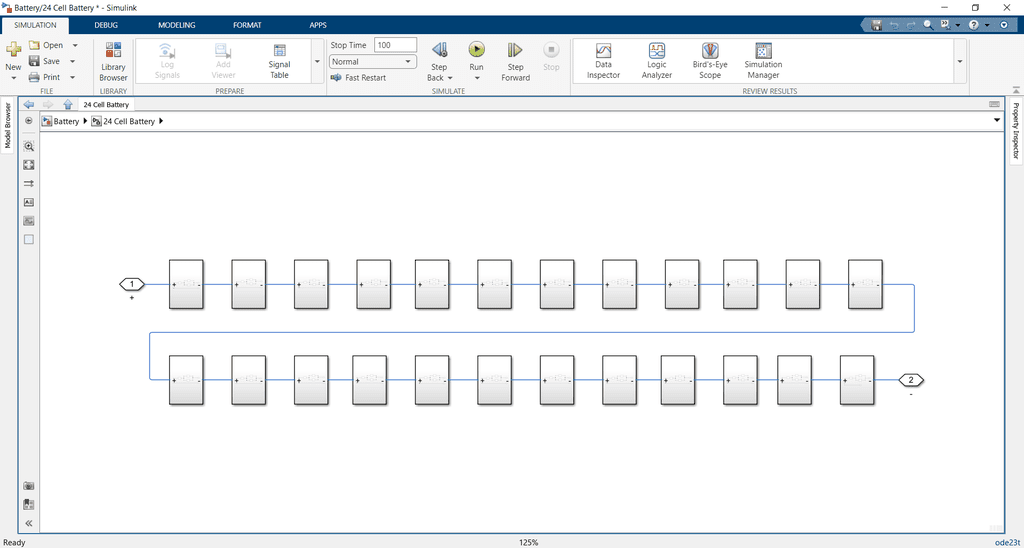Screen dimensions: 1024x548
Task: Click Battery in the breadcrumb path
Action: (66, 121)
